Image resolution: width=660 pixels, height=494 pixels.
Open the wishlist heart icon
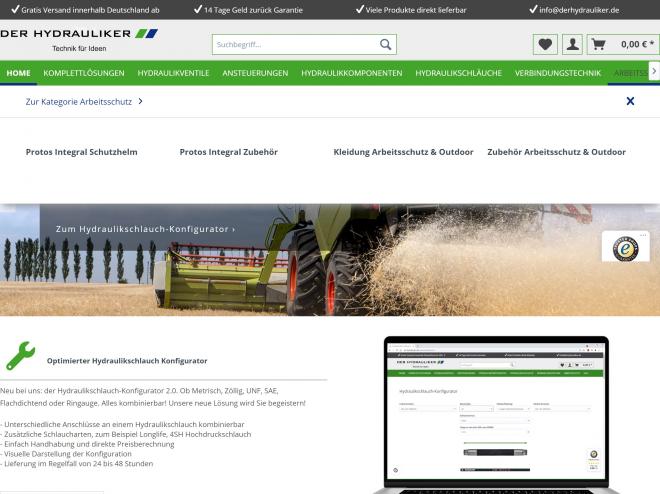545,44
